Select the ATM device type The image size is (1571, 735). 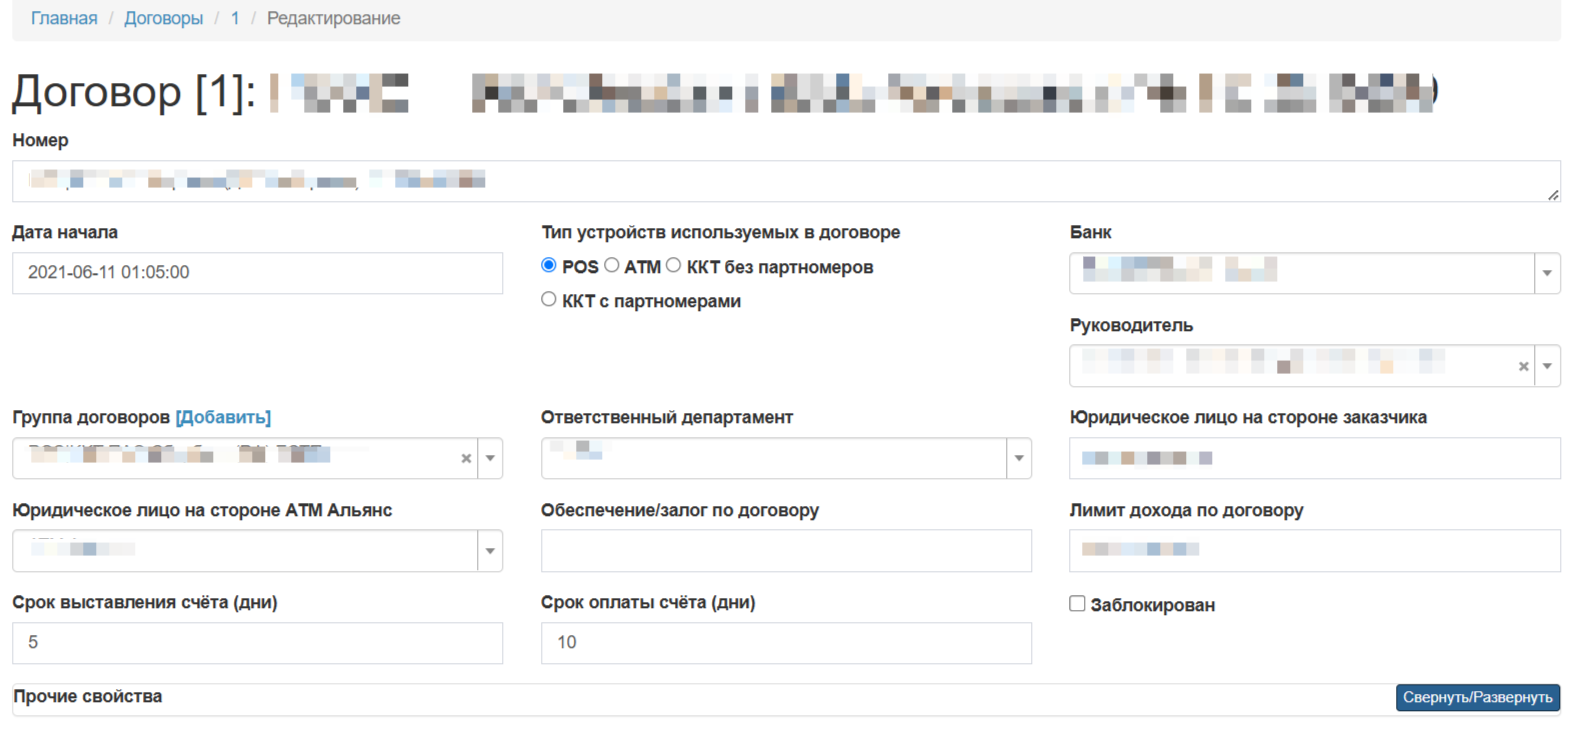click(x=612, y=266)
